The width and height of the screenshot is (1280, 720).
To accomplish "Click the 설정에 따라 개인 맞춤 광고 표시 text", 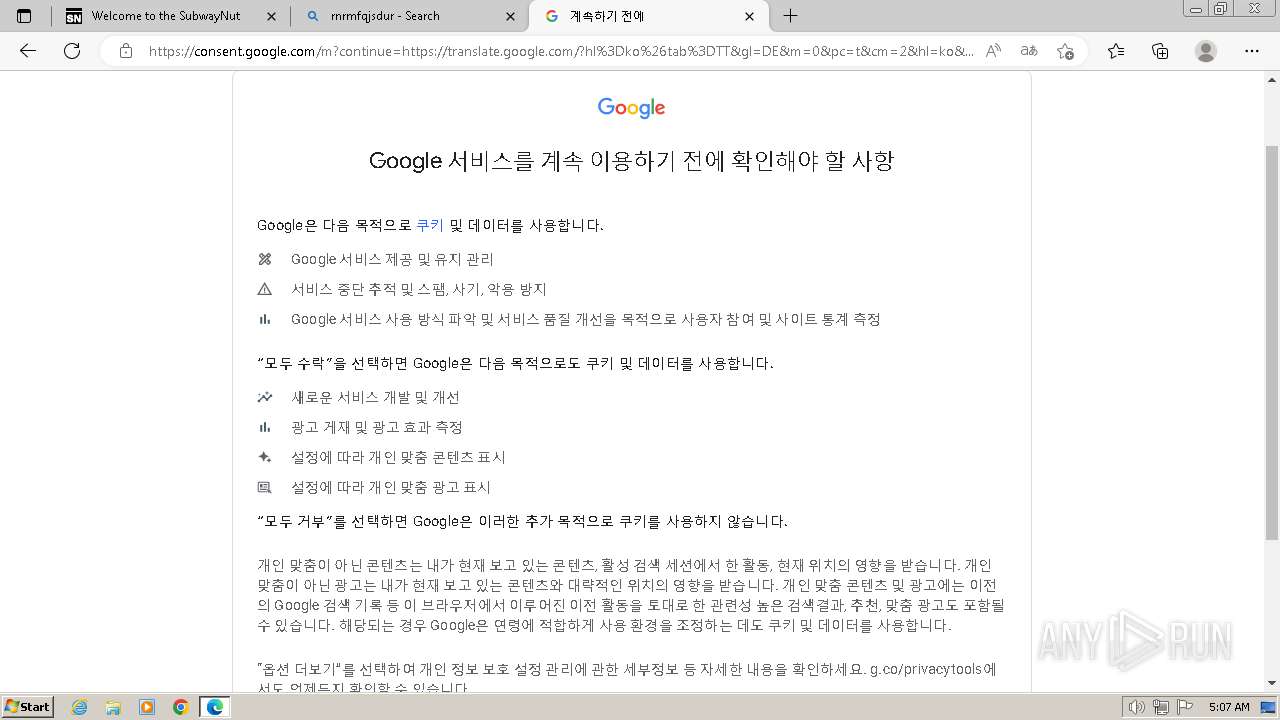I will [x=390, y=487].
